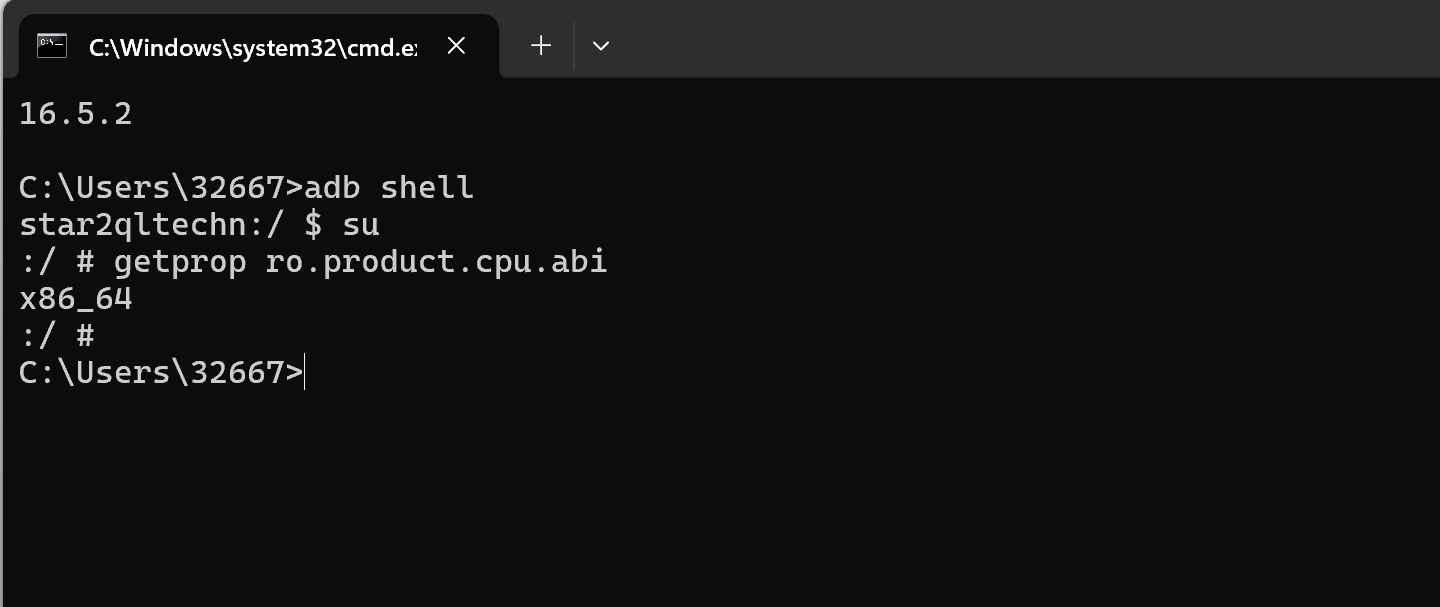Click the empty ":/ #" root prompt line
1440x607 pixels.
[x=57, y=336]
